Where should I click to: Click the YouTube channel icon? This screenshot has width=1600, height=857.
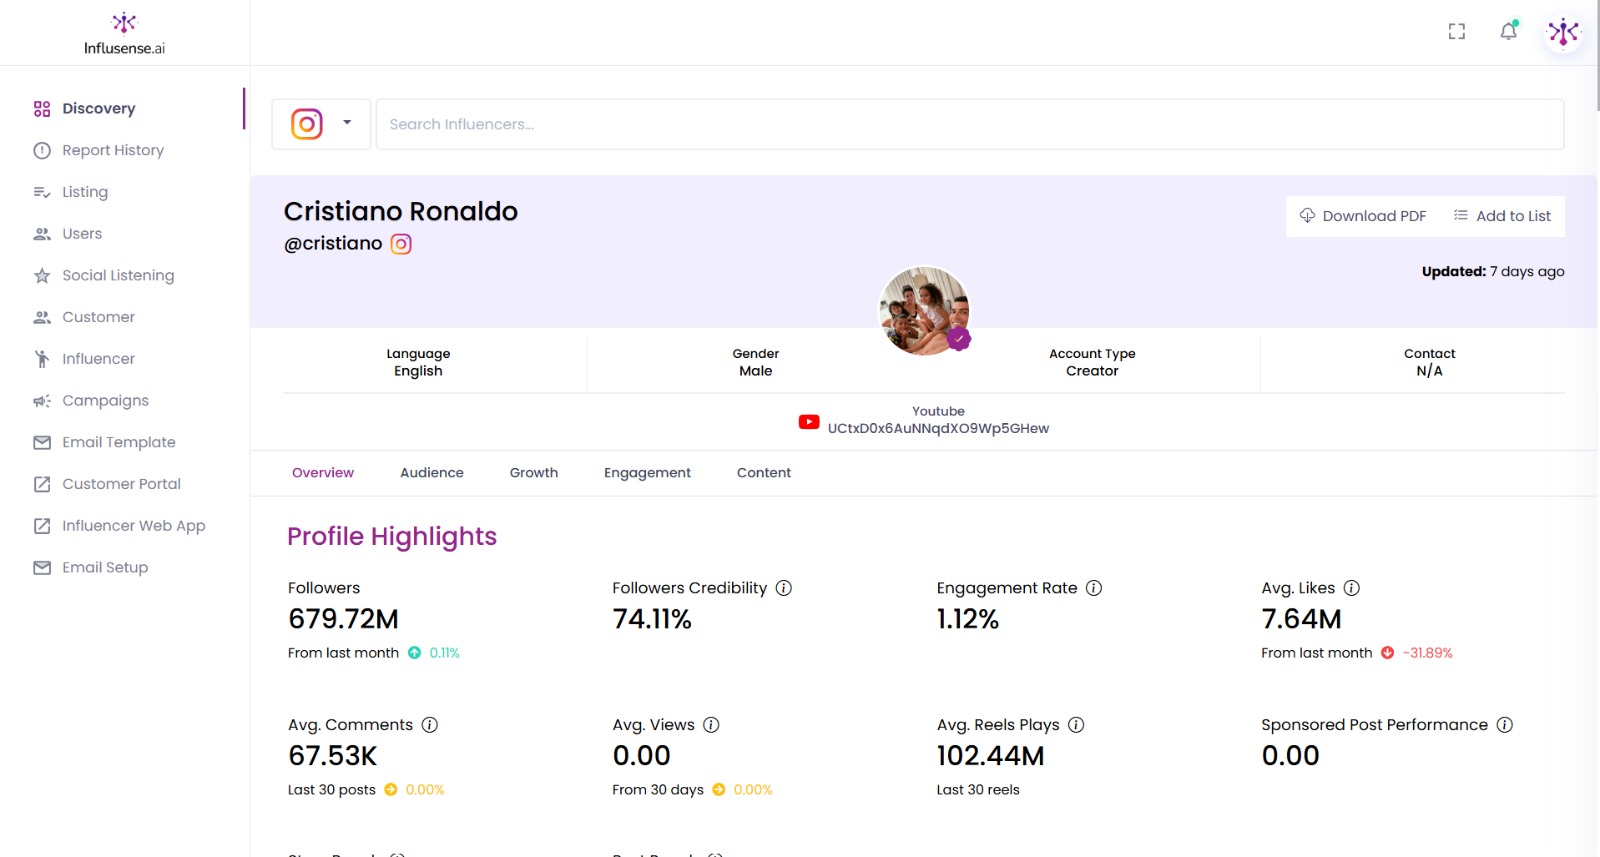[x=809, y=422]
